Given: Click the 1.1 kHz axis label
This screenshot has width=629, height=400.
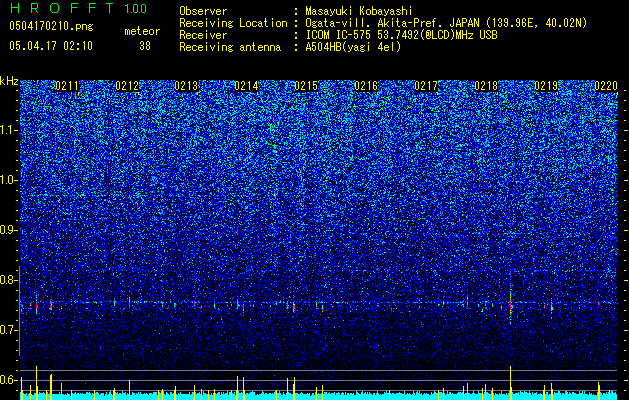Looking at the screenshot, I should point(9,130).
